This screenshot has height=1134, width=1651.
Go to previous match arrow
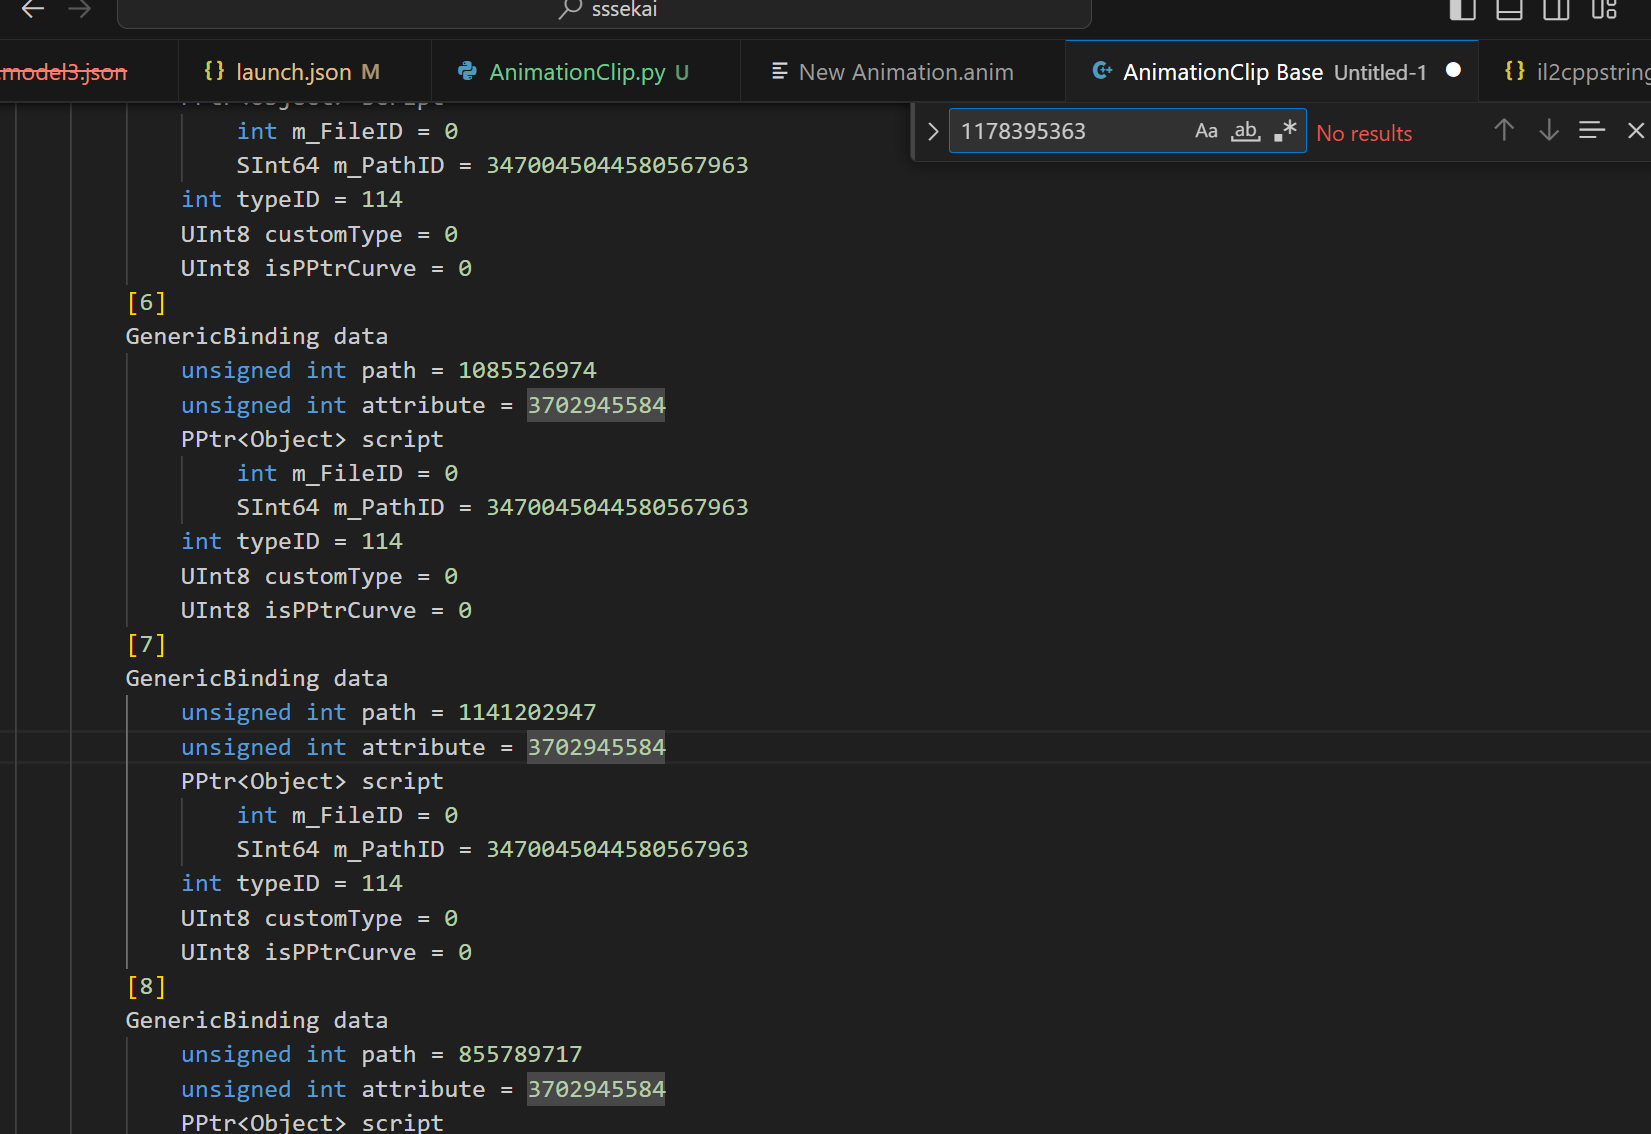point(1504,130)
